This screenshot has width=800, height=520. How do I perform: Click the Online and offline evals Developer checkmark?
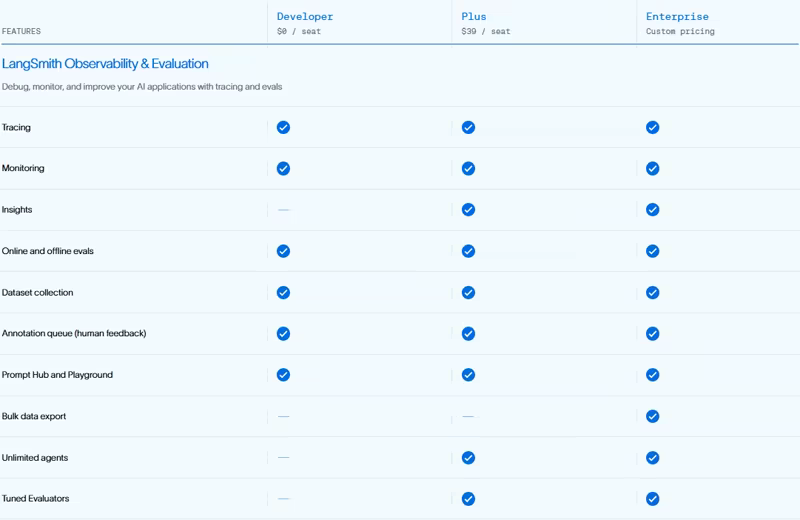tap(283, 251)
